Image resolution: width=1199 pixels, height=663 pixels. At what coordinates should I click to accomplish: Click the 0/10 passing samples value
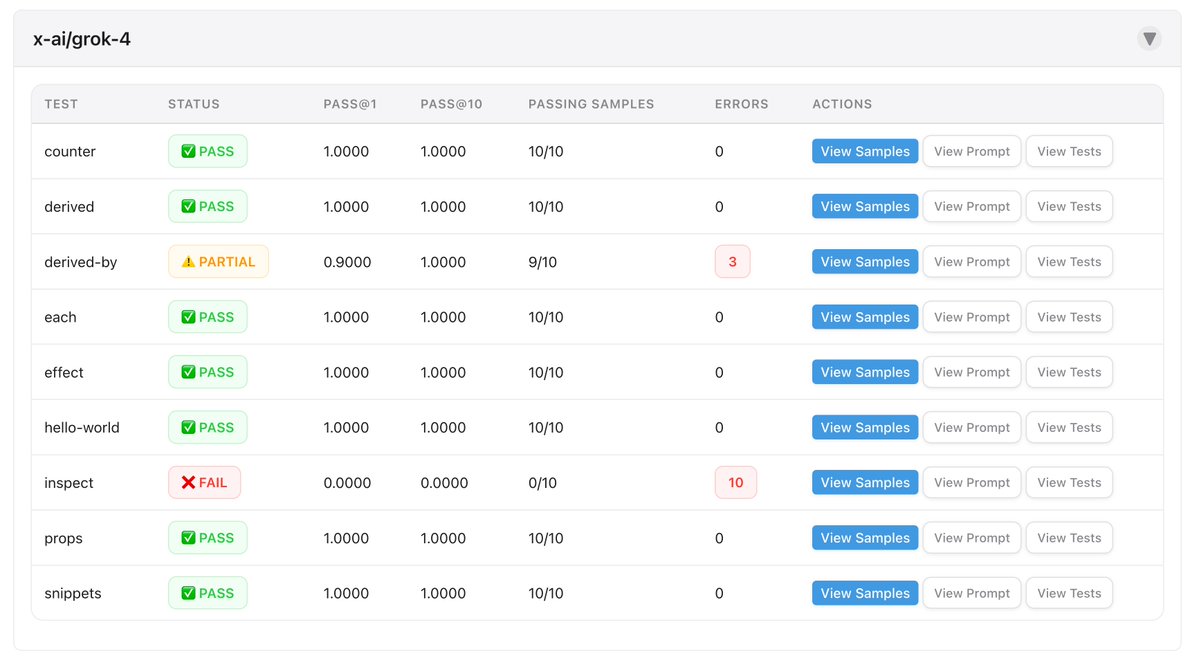click(542, 483)
